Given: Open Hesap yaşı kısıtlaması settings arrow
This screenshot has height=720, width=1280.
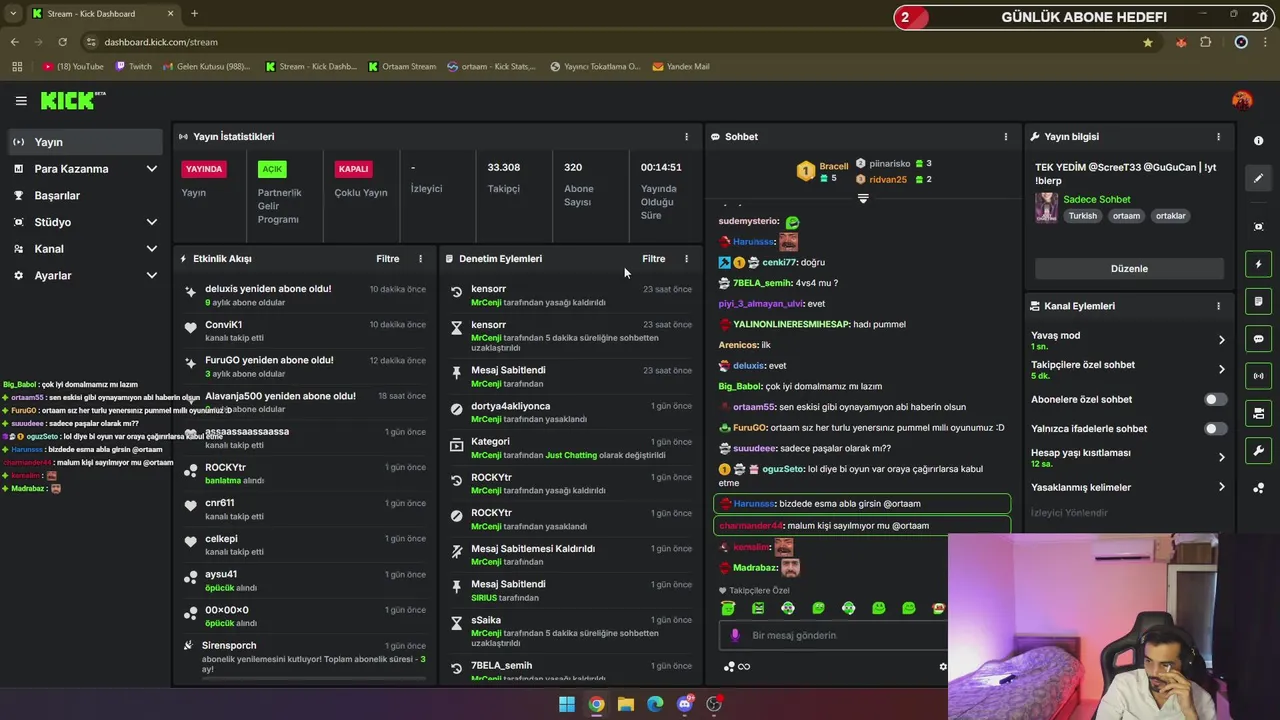Looking at the screenshot, I should coord(1221,457).
